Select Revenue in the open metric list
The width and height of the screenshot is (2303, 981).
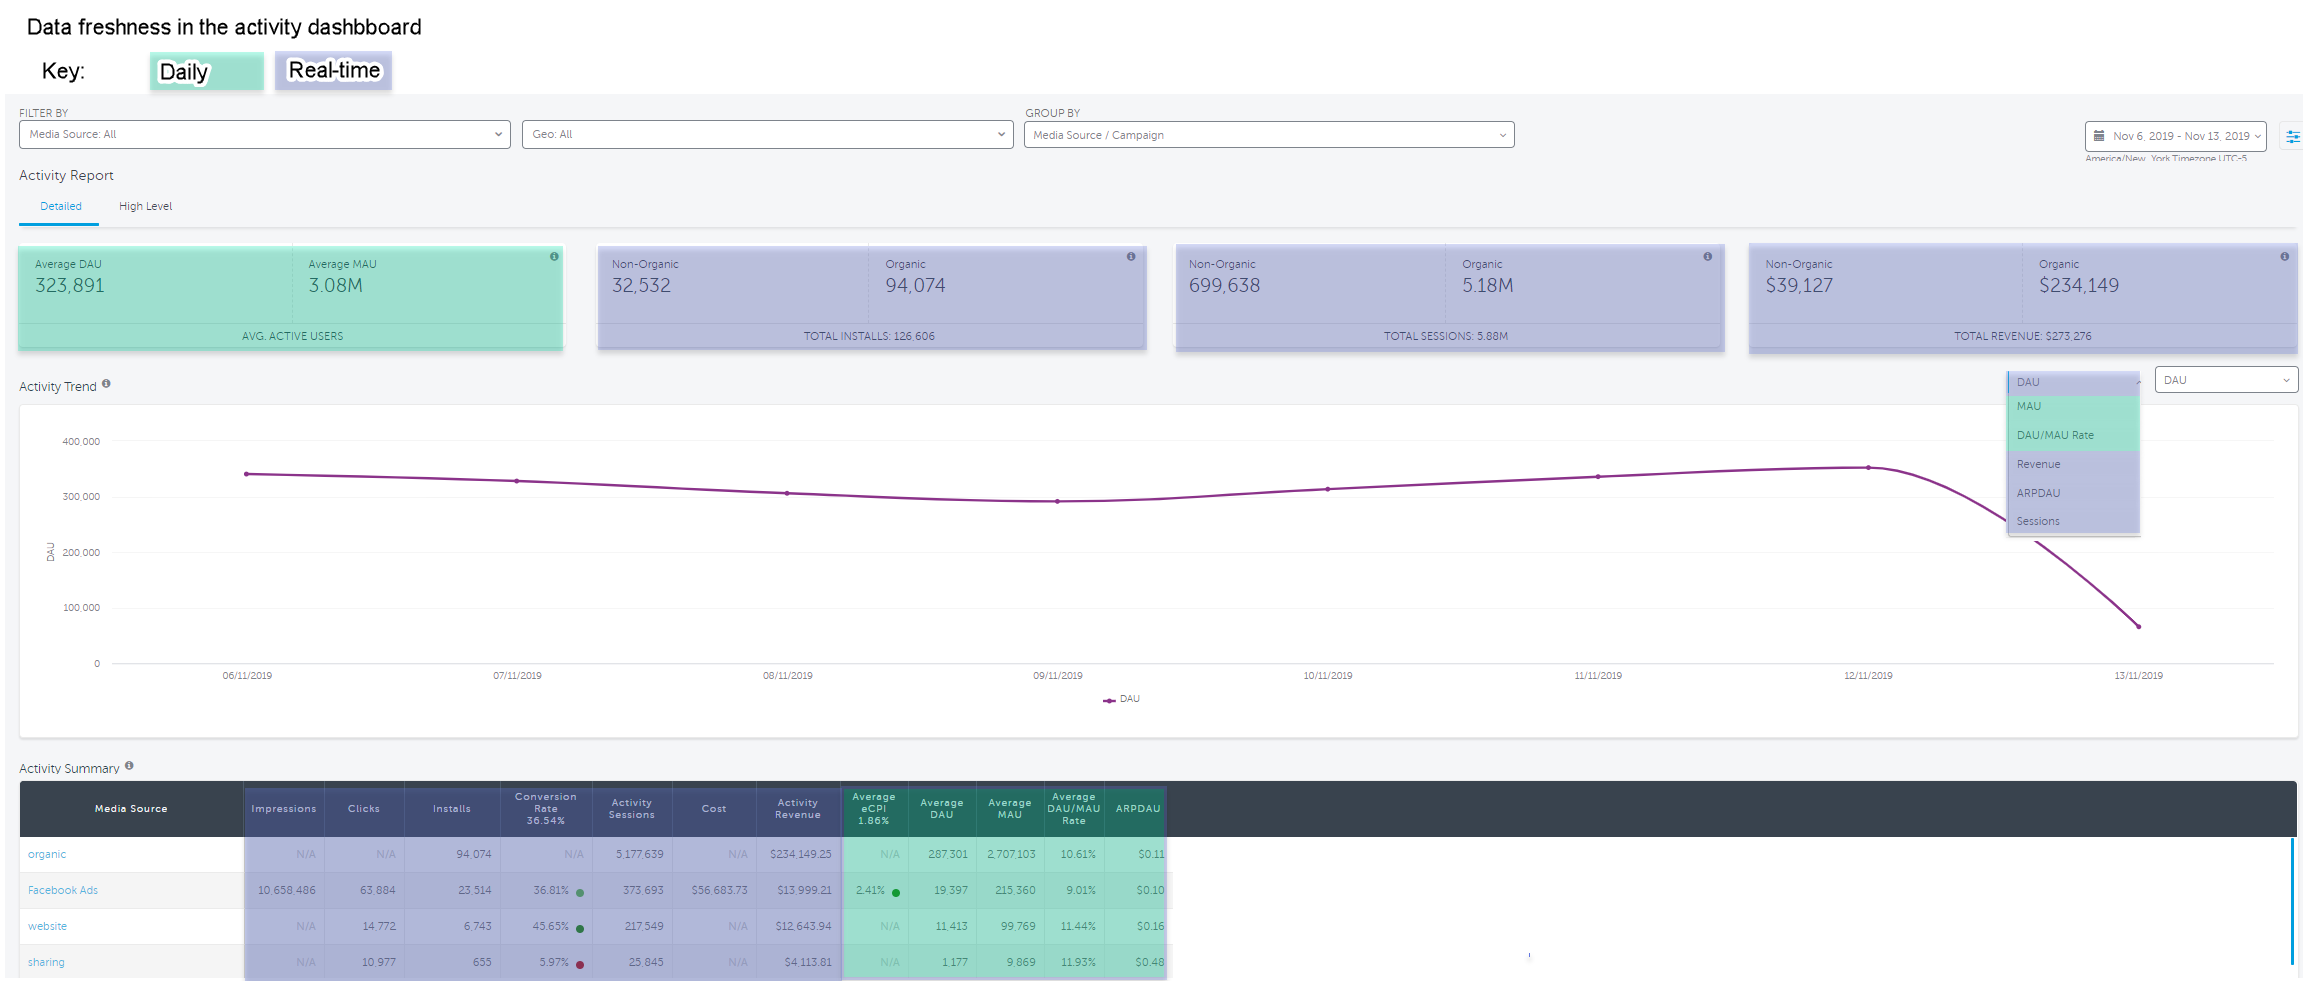click(2038, 464)
